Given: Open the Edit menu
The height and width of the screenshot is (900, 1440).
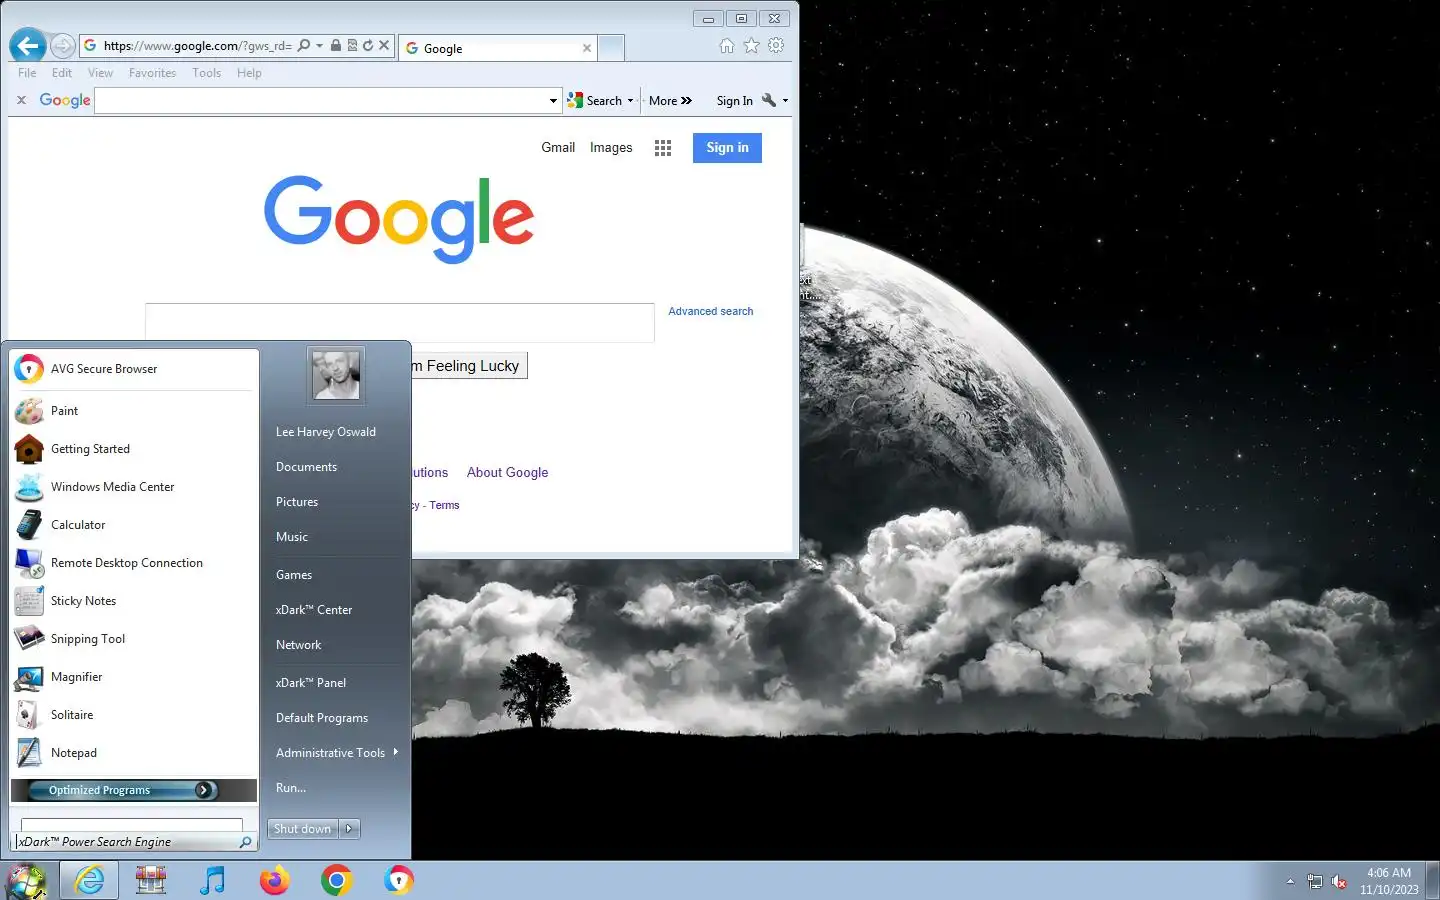Looking at the screenshot, I should click(x=62, y=73).
